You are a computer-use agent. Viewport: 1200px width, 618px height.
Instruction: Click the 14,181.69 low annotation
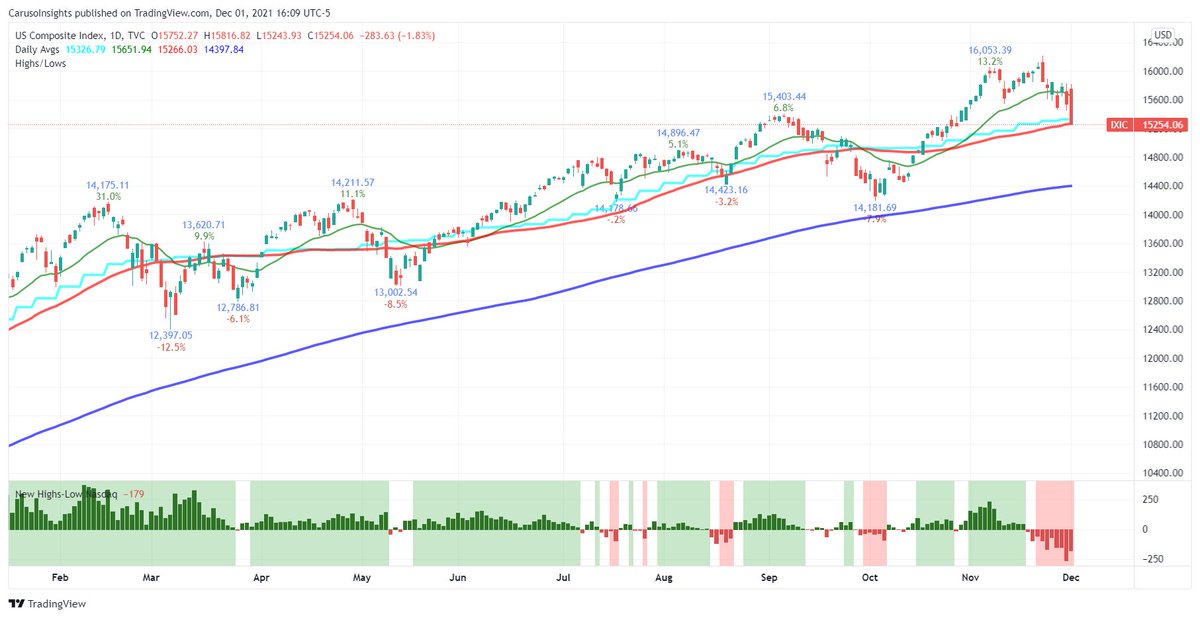pyautogui.click(x=875, y=207)
